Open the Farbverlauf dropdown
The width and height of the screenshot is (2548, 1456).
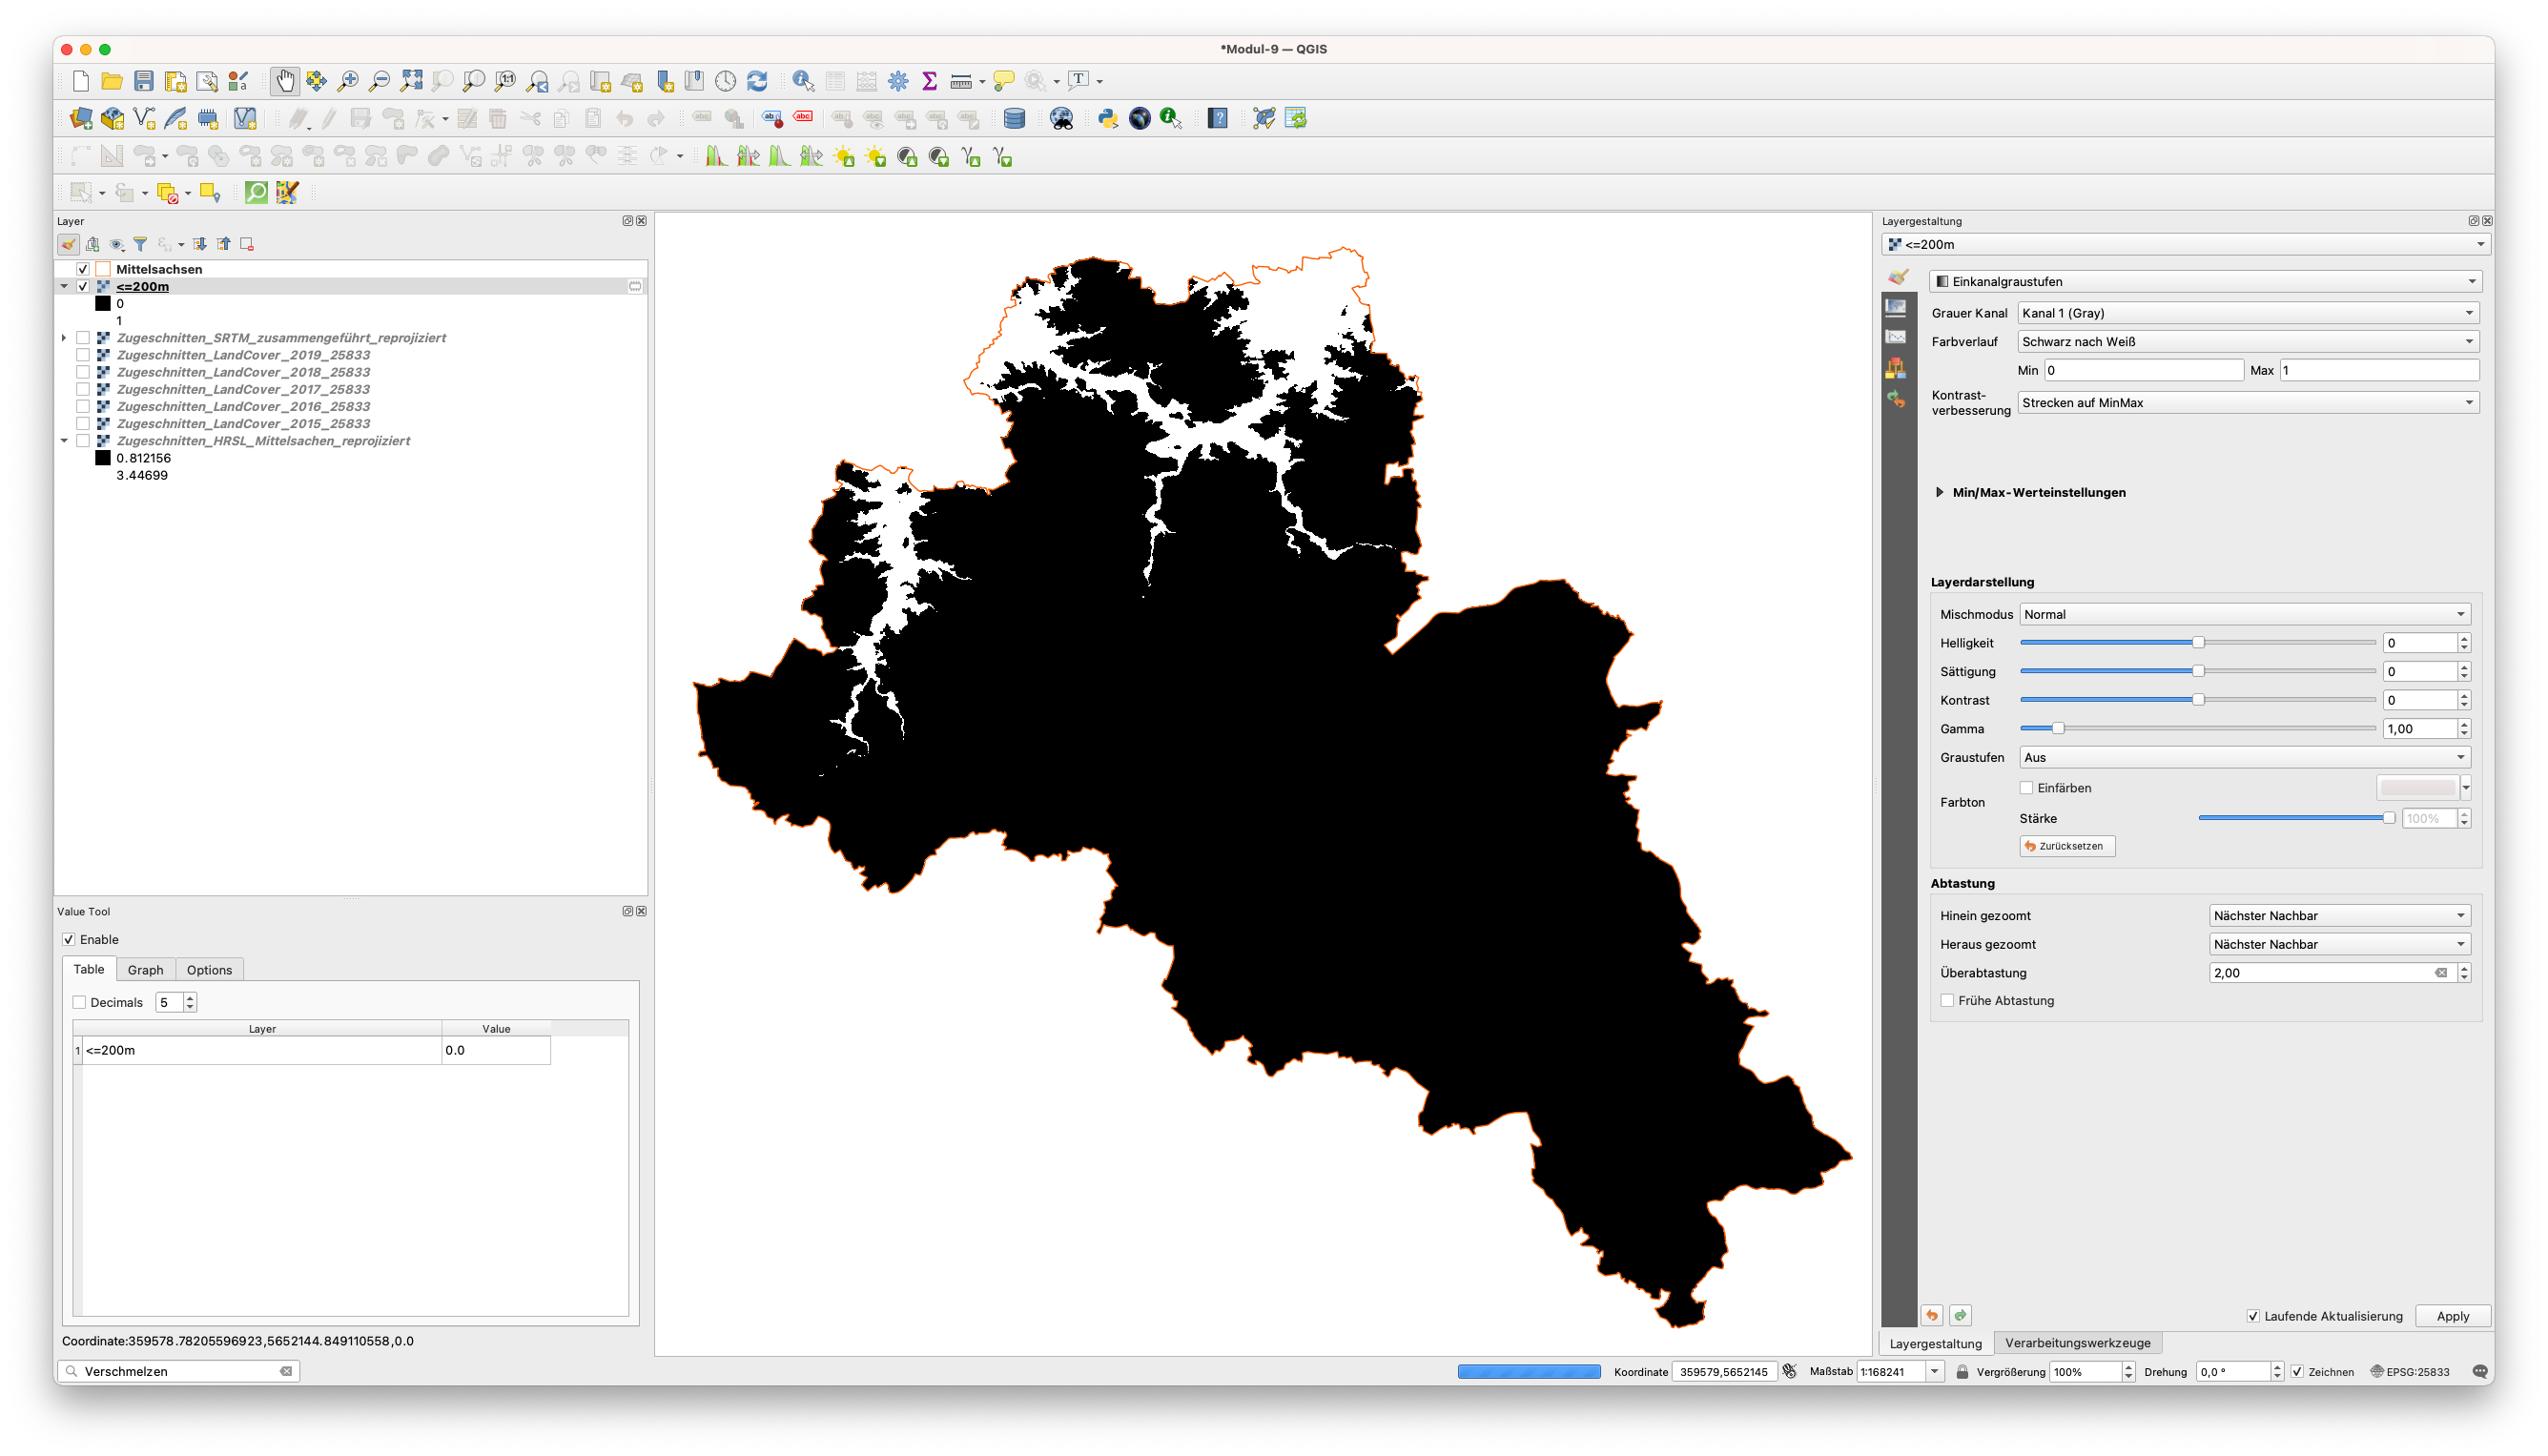[x=2248, y=341]
